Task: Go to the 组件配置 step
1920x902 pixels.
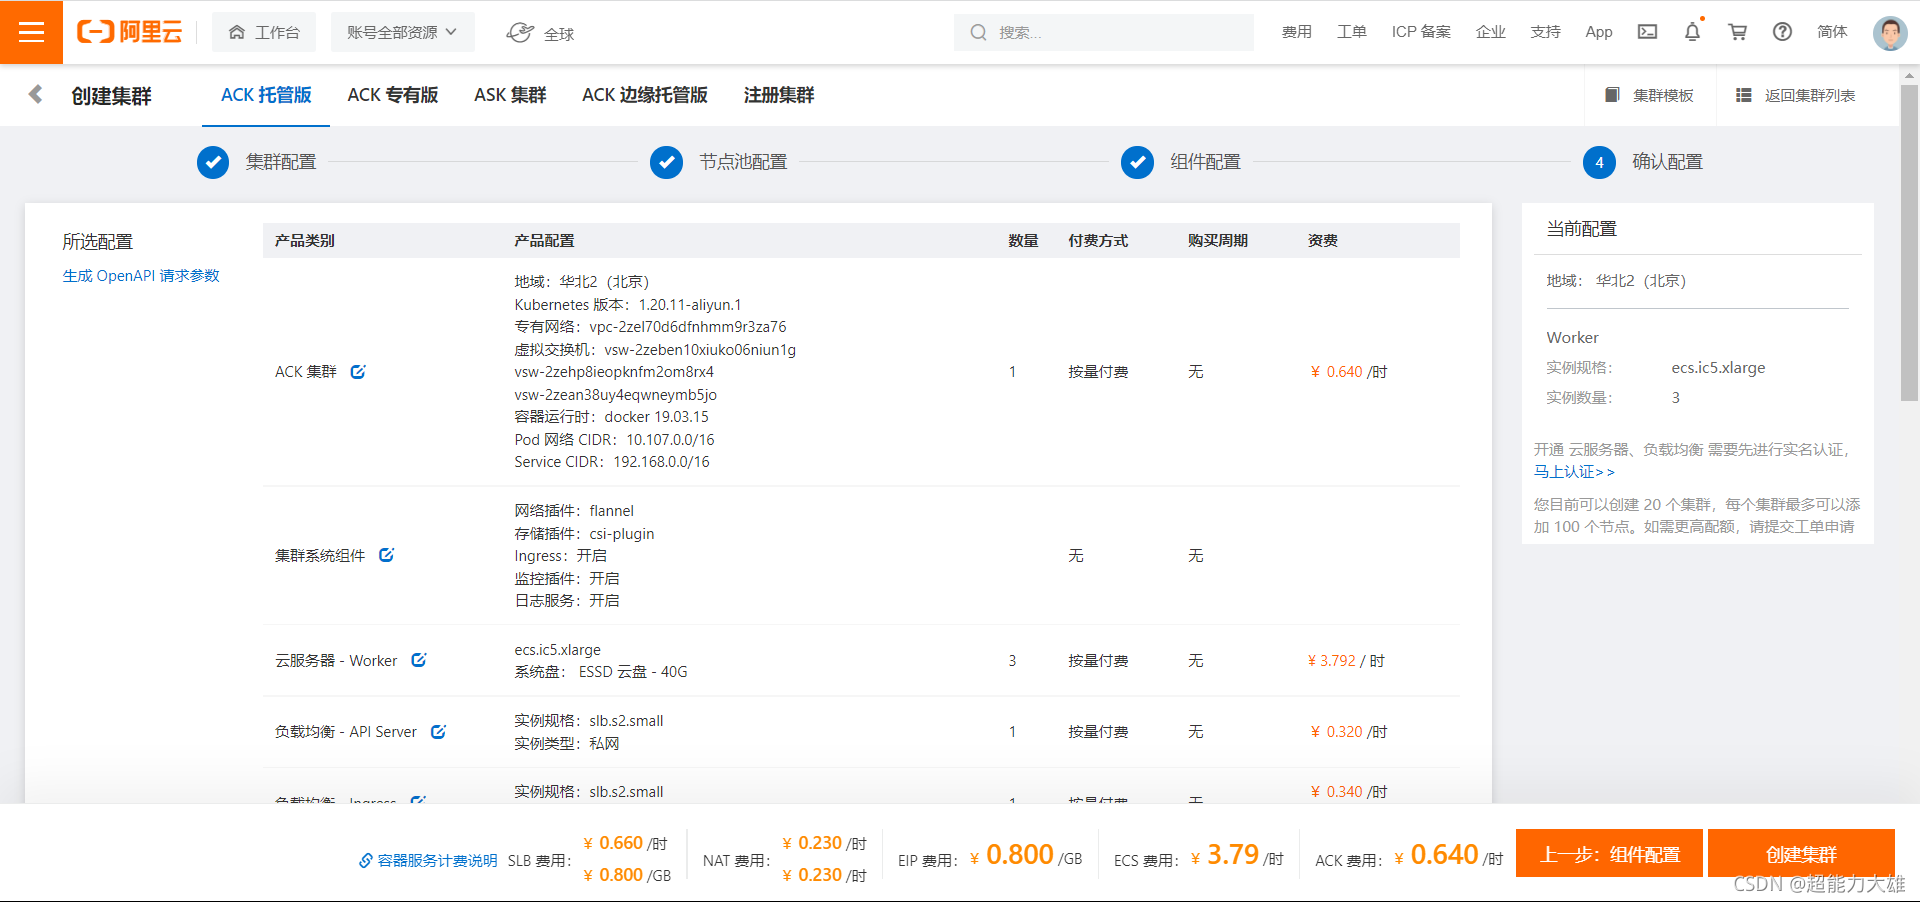Action: coord(1181,162)
